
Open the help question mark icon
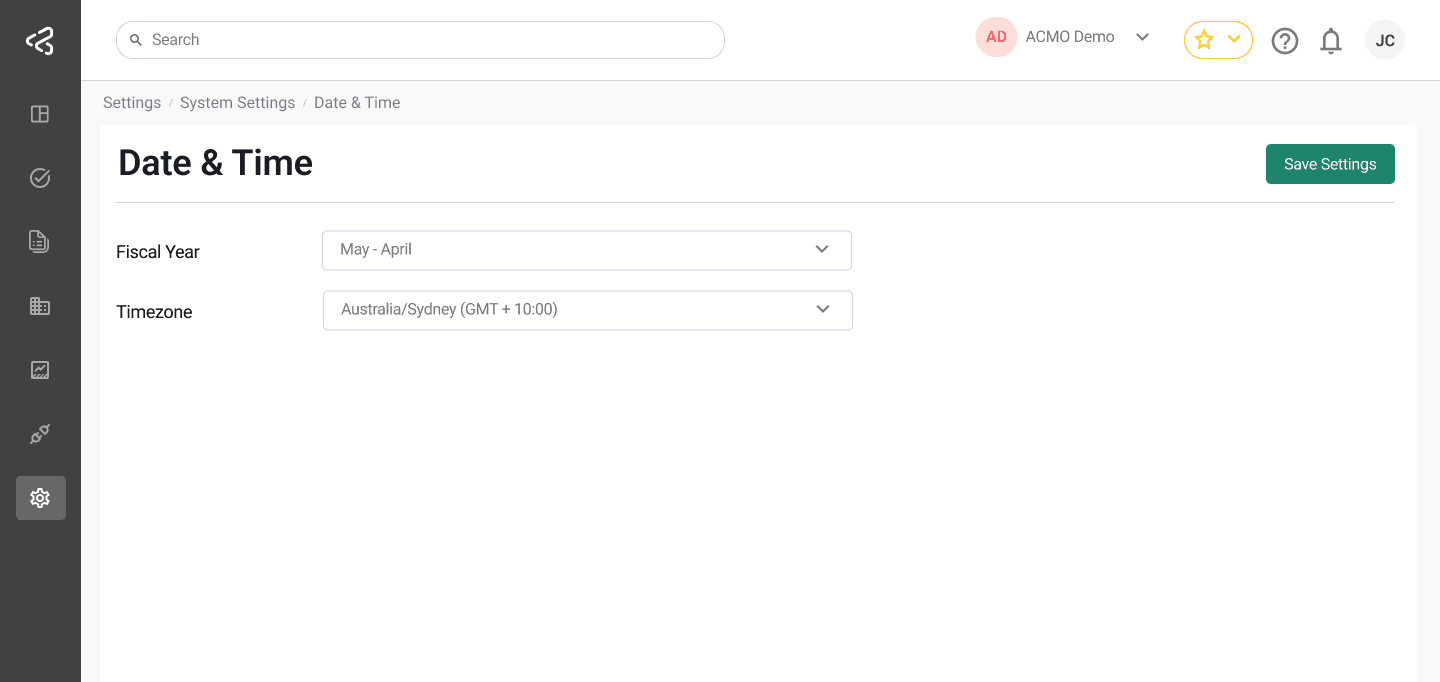click(1285, 40)
